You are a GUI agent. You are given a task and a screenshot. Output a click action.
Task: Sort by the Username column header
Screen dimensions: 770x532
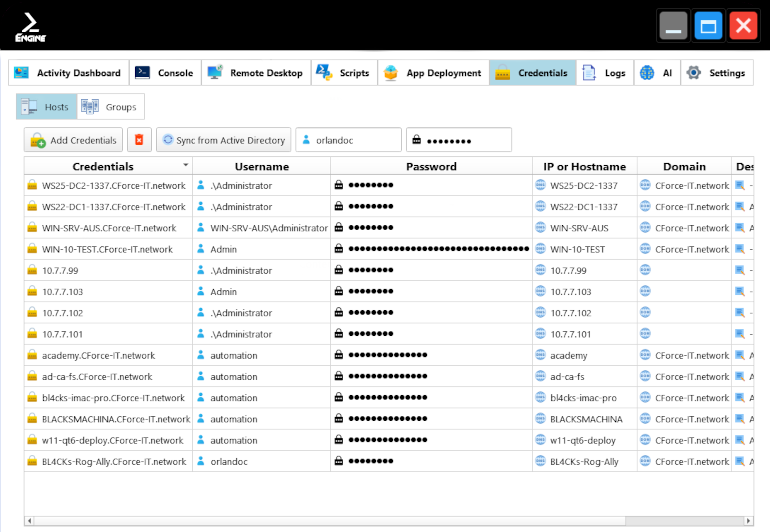pyautogui.click(x=261, y=167)
